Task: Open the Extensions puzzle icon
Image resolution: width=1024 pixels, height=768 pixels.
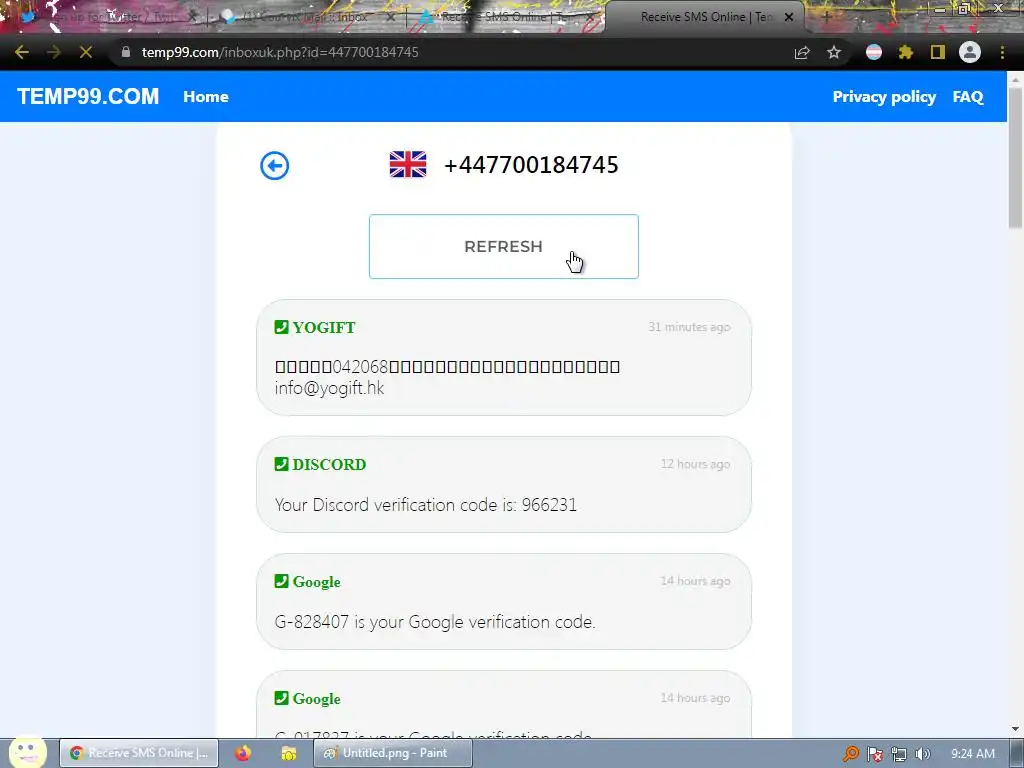Action: coord(906,52)
